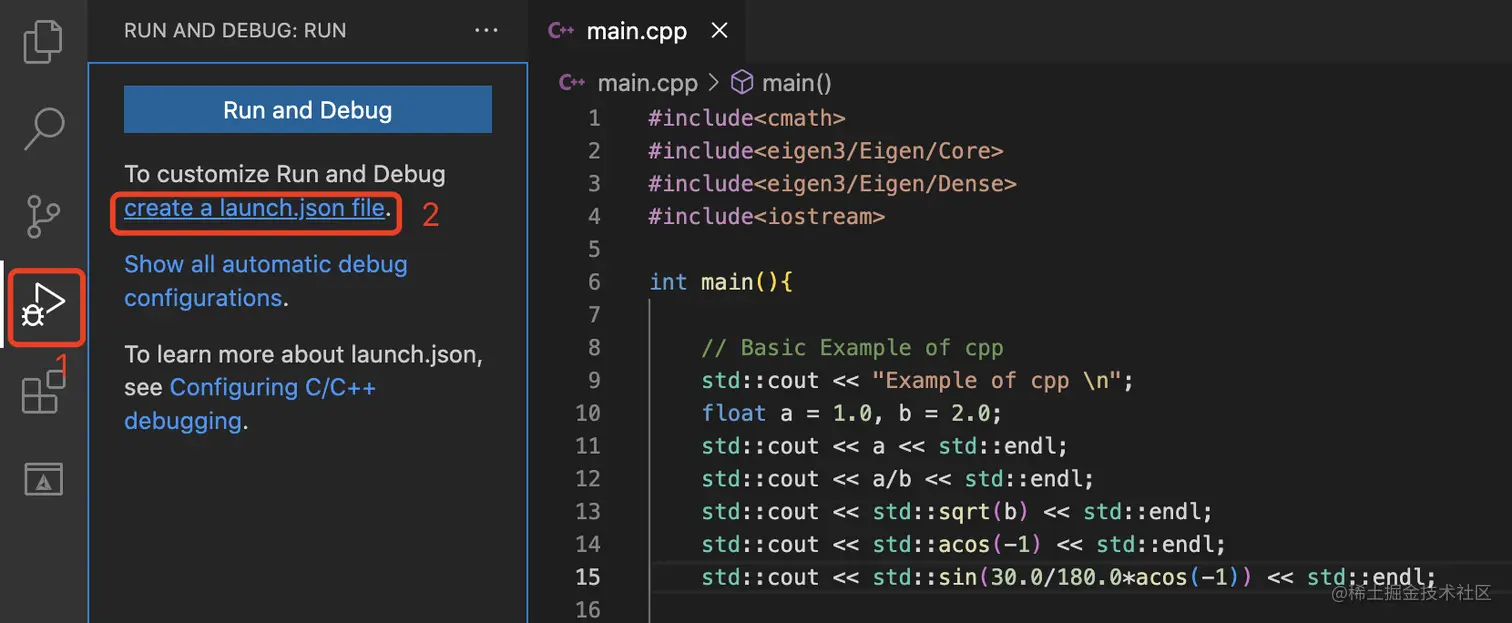Open the Explorer files view

point(43,43)
